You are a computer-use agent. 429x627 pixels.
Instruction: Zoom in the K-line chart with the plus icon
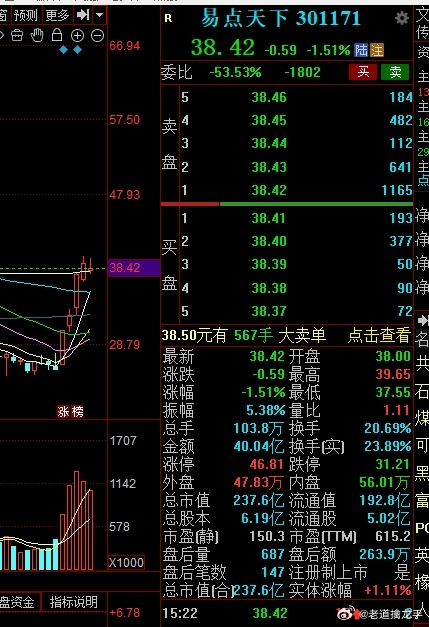click(77, 36)
